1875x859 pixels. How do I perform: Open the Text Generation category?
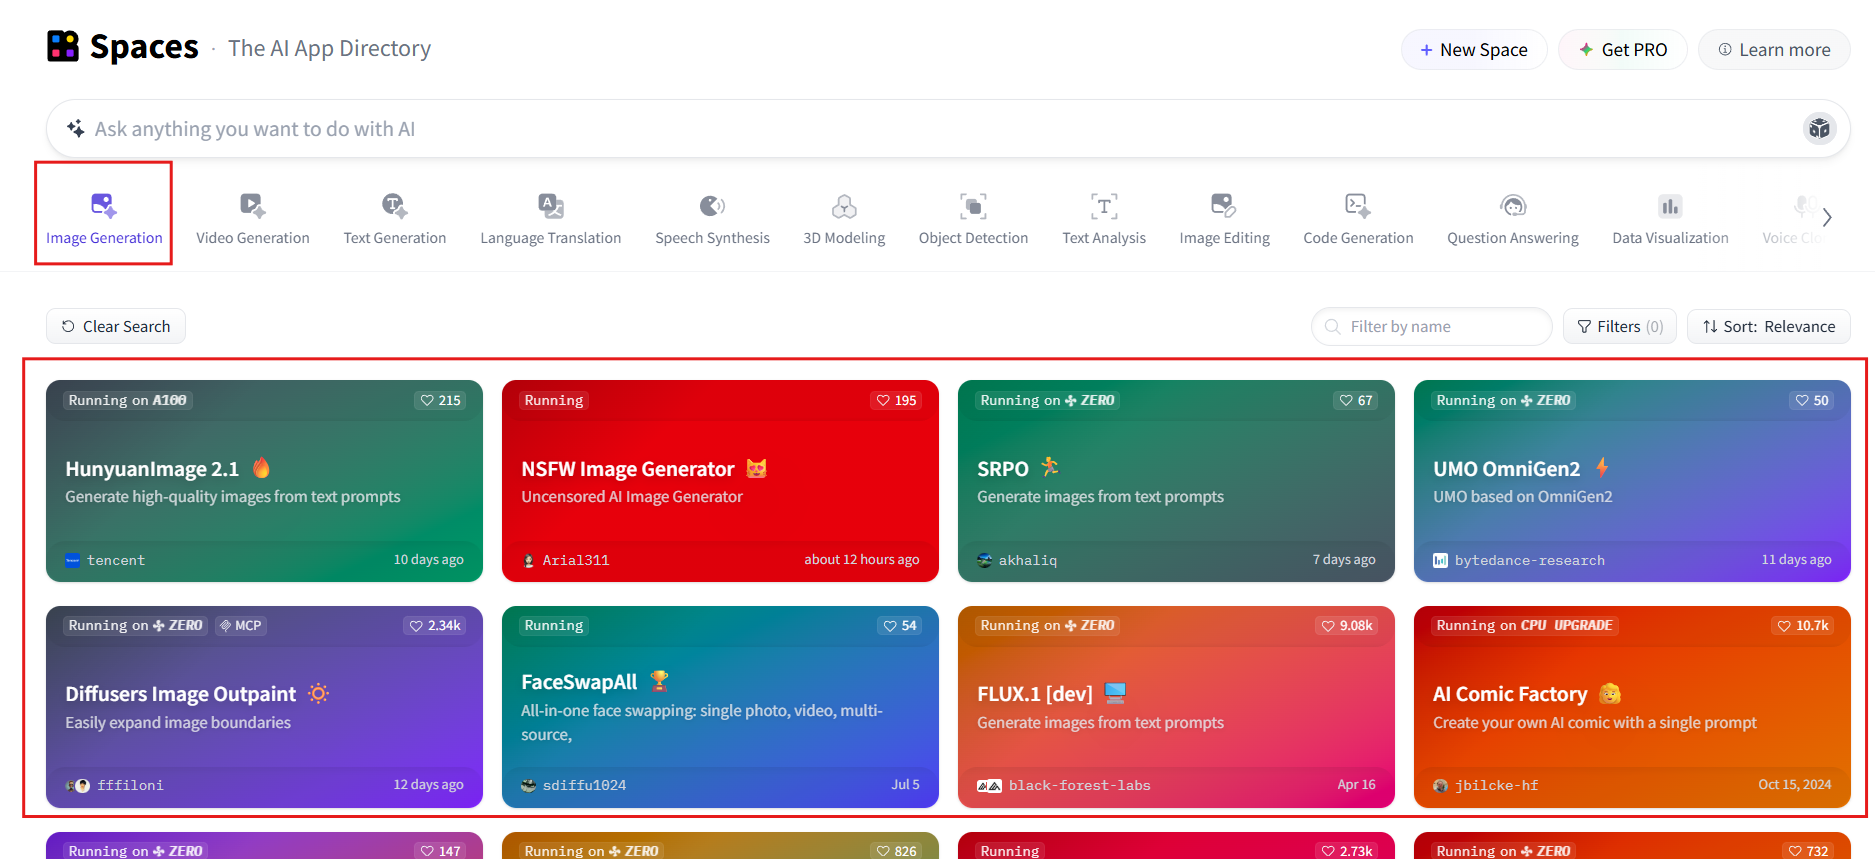click(x=395, y=218)
